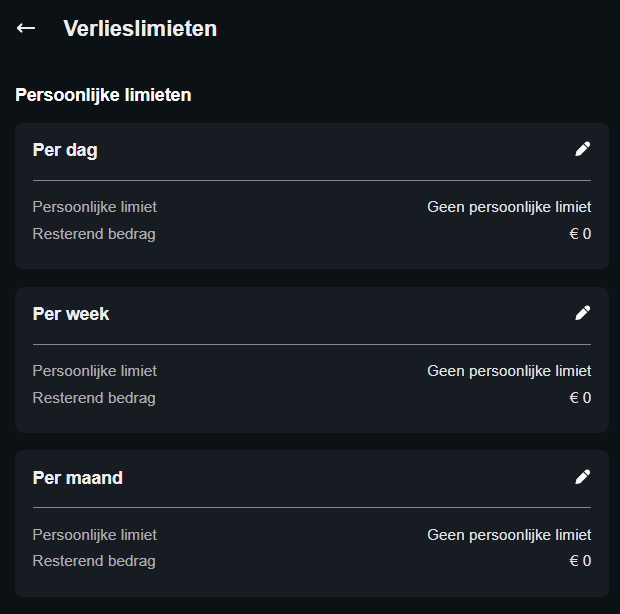620x614 pixels.
Task: Click 'Geen persoonlijke limiet' value in Per maand
Action: [509, 535]
